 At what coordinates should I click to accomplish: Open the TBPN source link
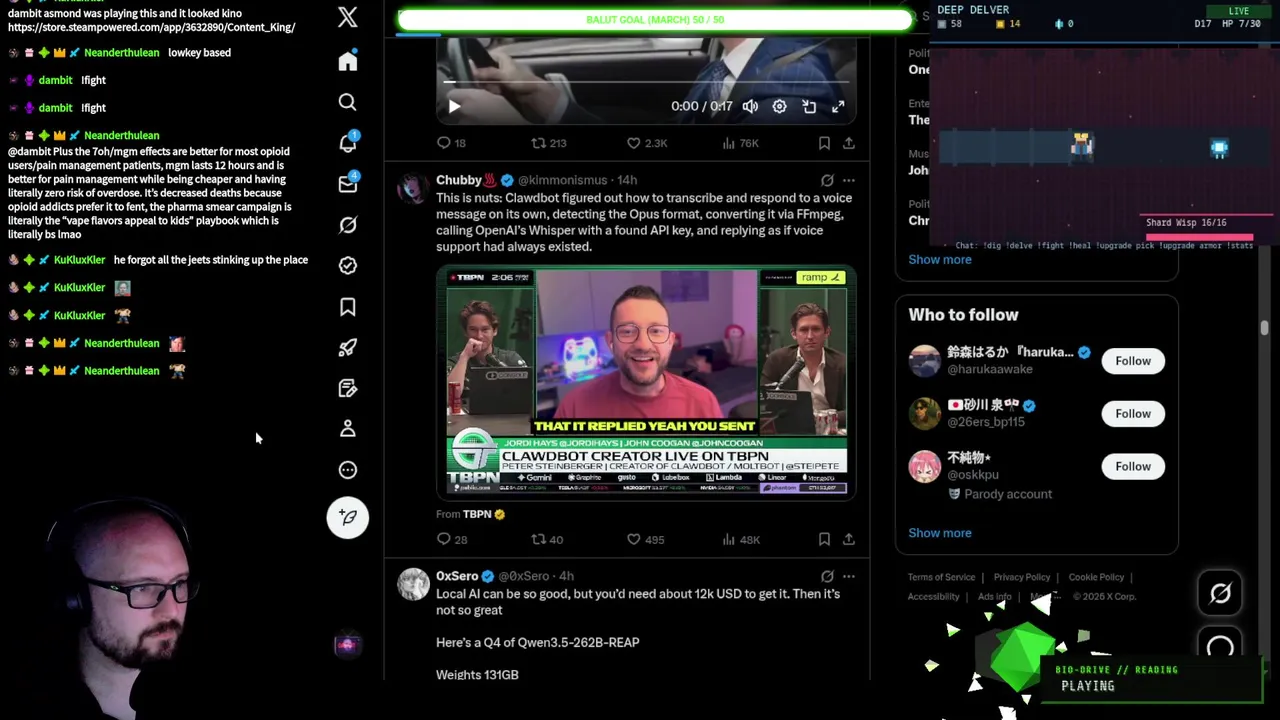(477, 514)
